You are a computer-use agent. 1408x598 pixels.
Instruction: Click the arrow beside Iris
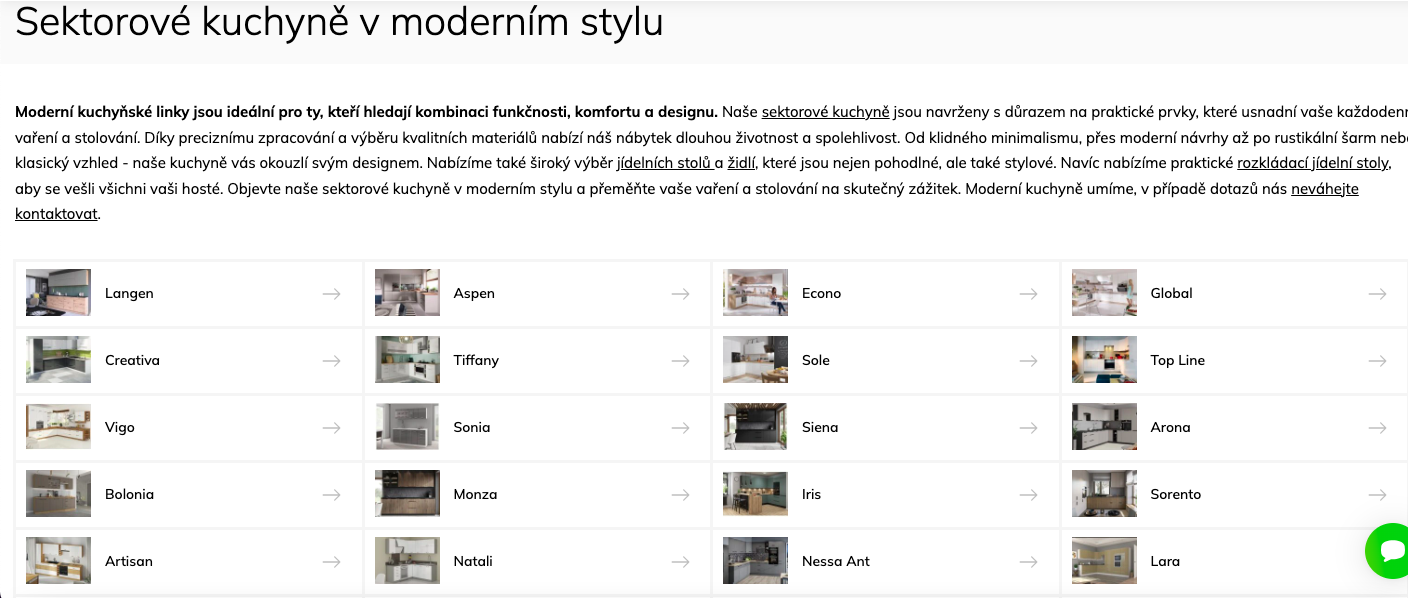pyautogui.click(x=1028, y=495)
